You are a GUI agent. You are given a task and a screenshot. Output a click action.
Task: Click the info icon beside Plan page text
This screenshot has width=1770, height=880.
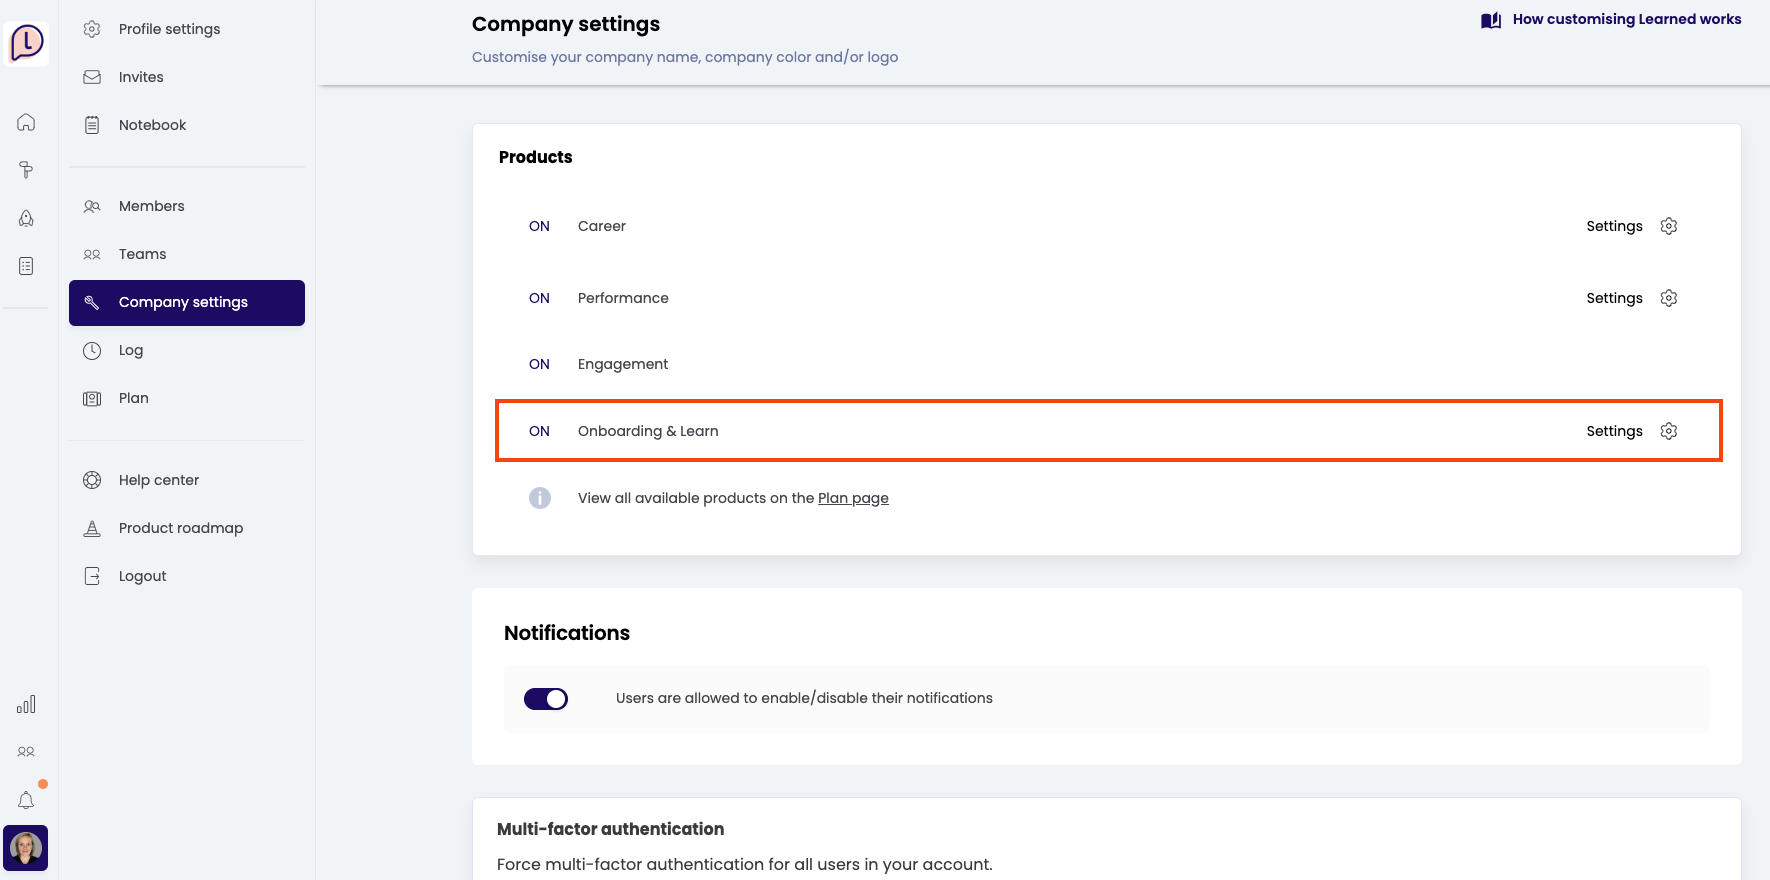[540, 498]
